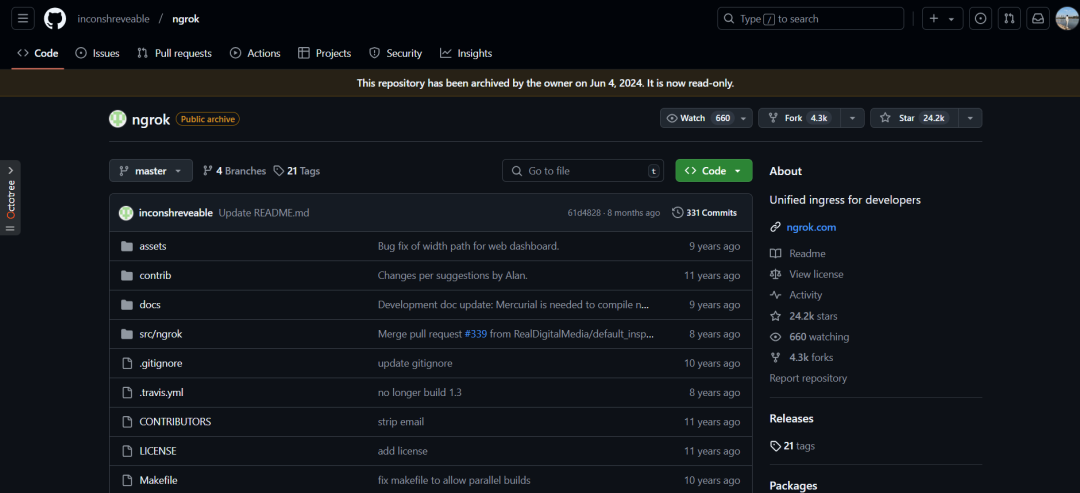
Task: Open the Watch notifications dropdown
Action: [x=706, y=118]
